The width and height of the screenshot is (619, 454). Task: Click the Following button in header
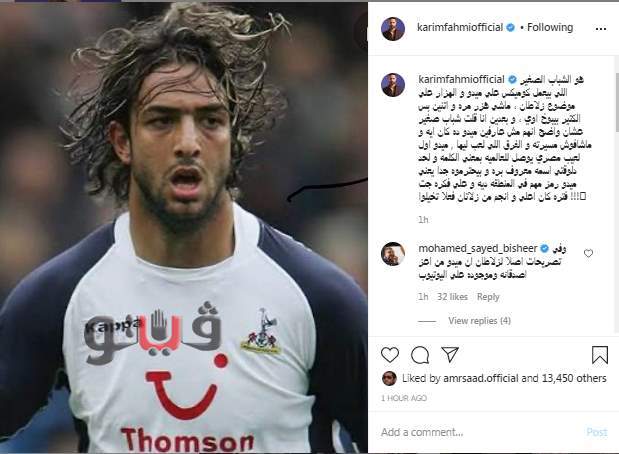pos(550,27)
